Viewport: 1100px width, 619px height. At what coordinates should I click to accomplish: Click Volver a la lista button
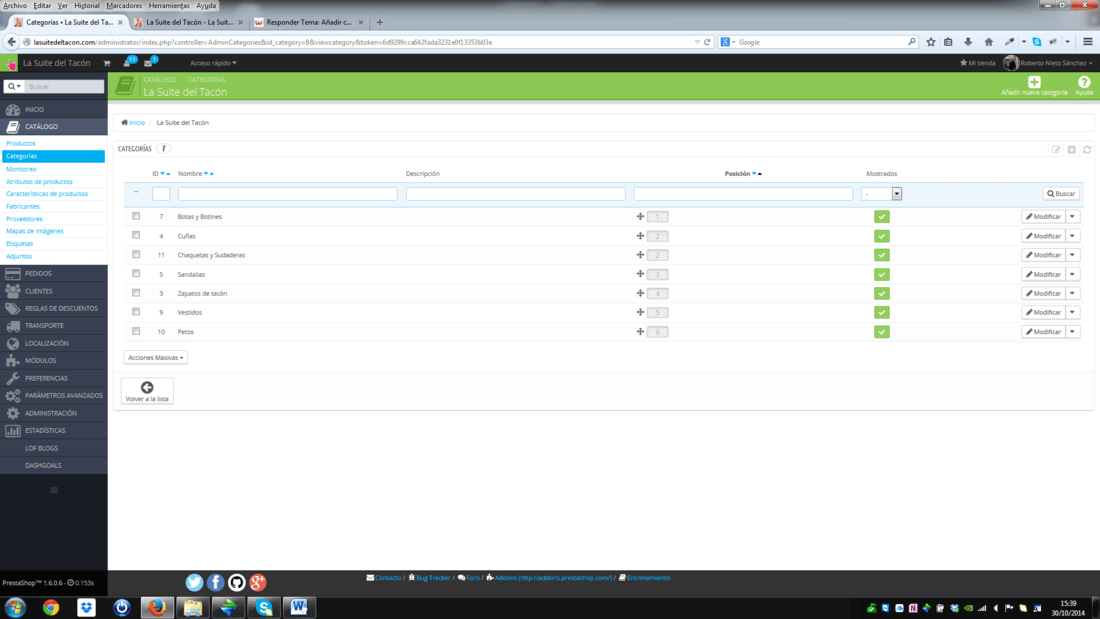[x=147, y=391]
